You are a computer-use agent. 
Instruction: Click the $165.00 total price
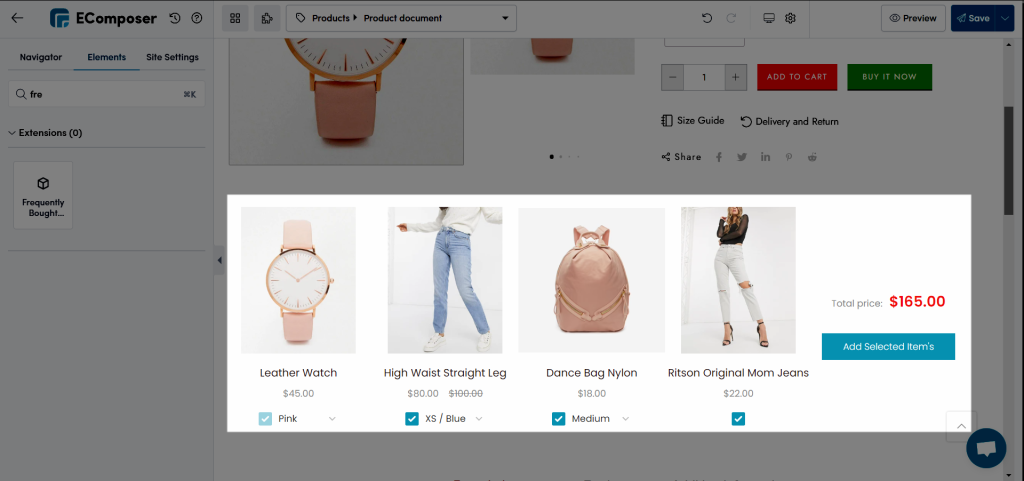click(x=917, y=302)
